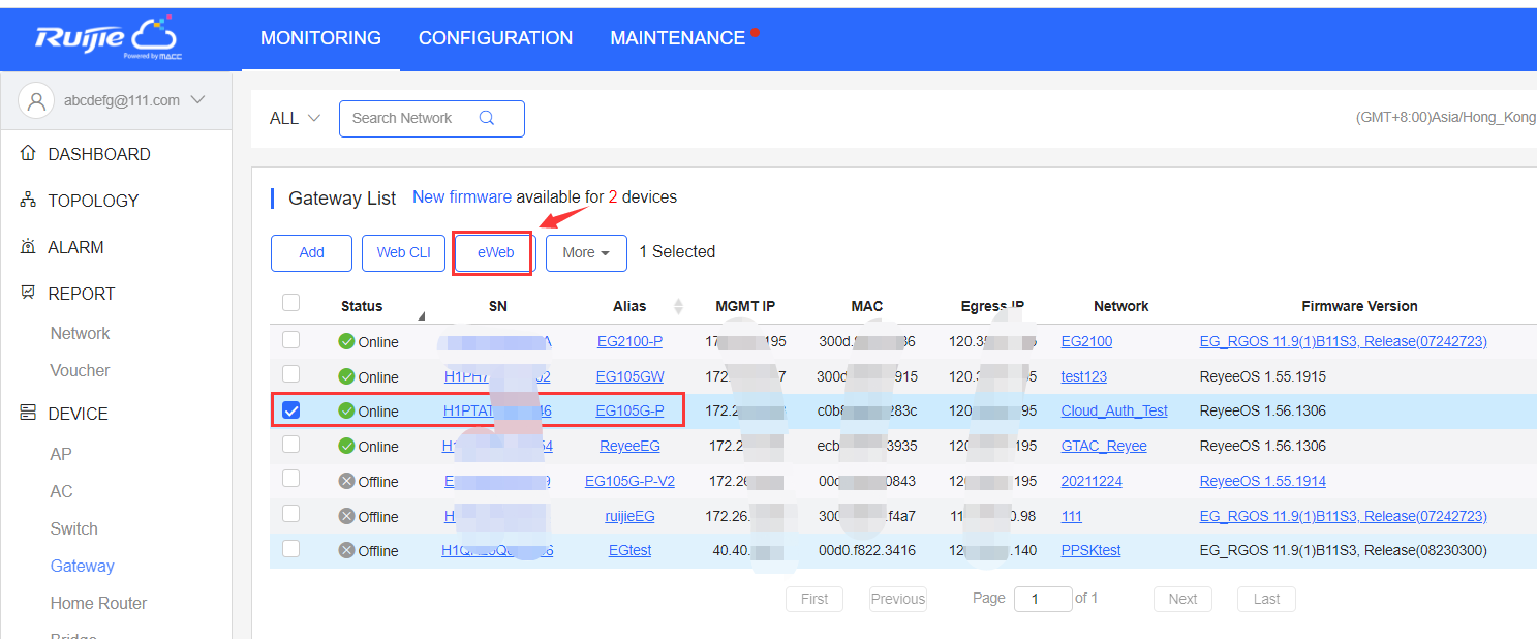Open the ALL network dropdown
The height and width of the screenshot is (639, 1537).
295,118
